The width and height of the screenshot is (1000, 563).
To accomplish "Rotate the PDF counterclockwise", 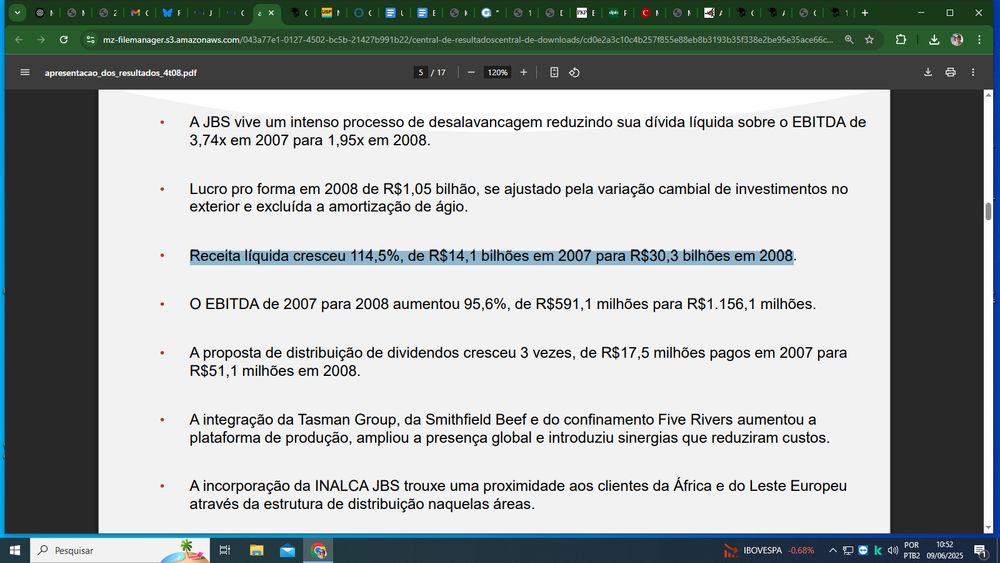I will 575,73.
